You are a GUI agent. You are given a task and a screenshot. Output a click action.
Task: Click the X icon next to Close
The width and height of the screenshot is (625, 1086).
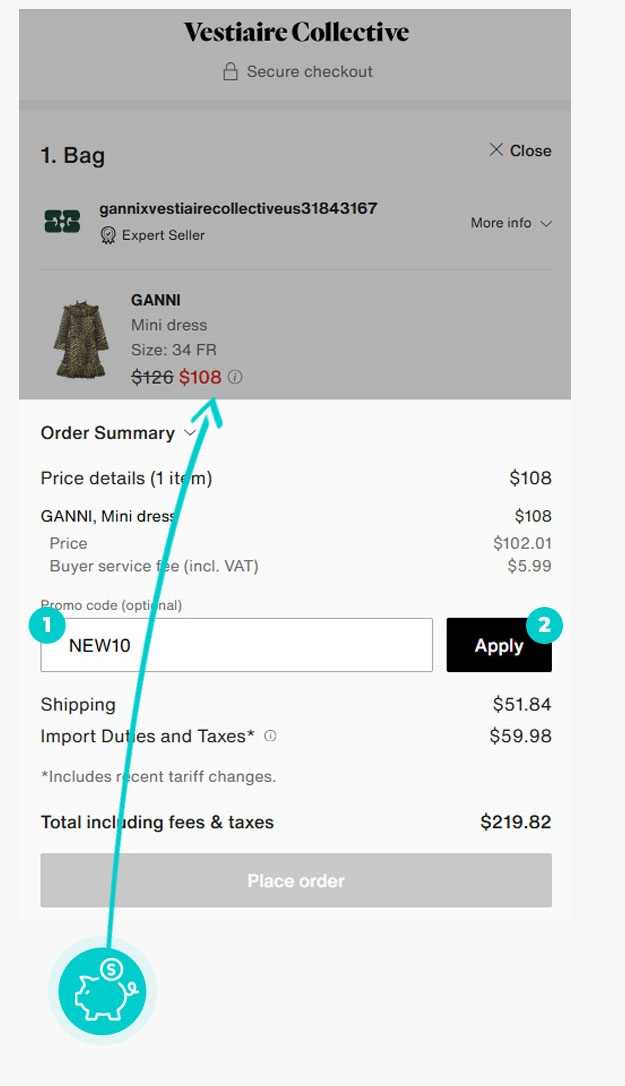496,150
